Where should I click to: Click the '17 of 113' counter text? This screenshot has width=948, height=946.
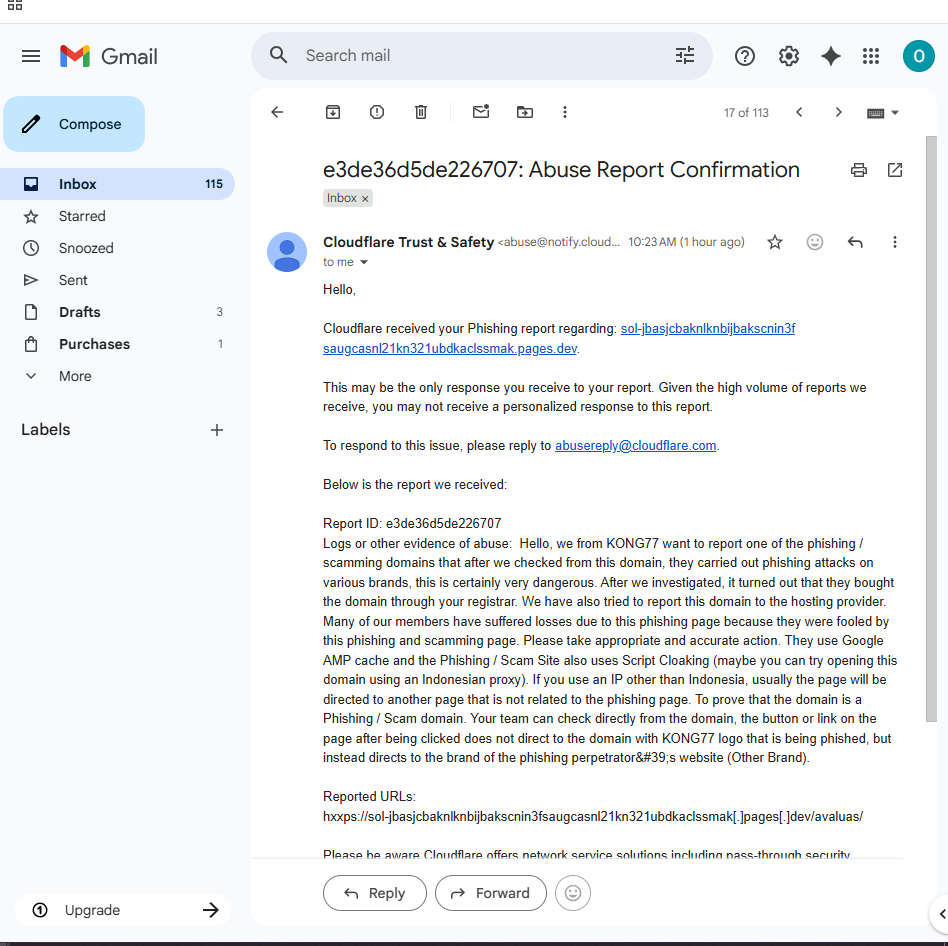(746, 113)
